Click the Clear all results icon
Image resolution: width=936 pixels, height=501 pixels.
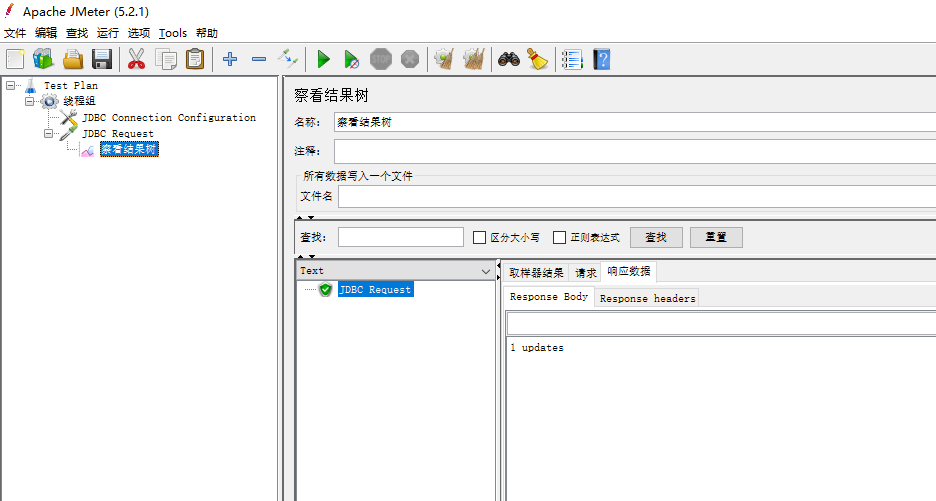[x=473, y=60]
